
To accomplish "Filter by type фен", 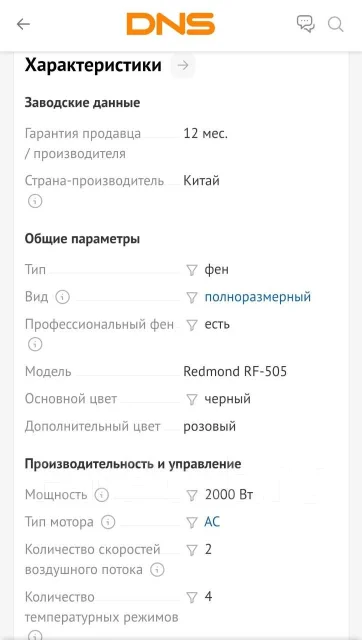I will (x=192, y=270).
